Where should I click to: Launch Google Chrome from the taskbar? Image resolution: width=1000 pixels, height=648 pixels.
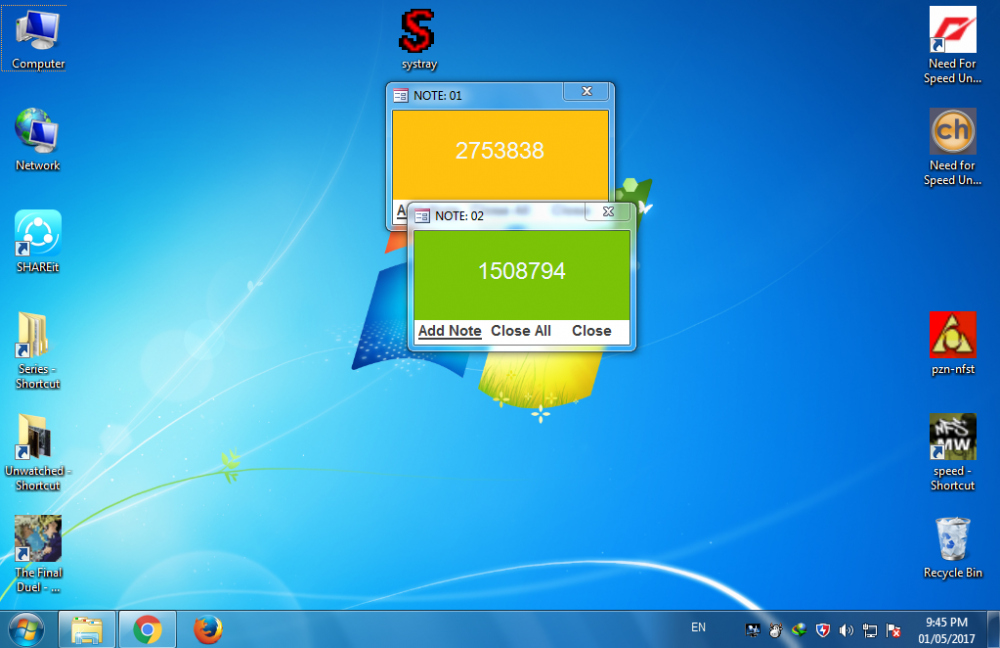pos(147,630)
